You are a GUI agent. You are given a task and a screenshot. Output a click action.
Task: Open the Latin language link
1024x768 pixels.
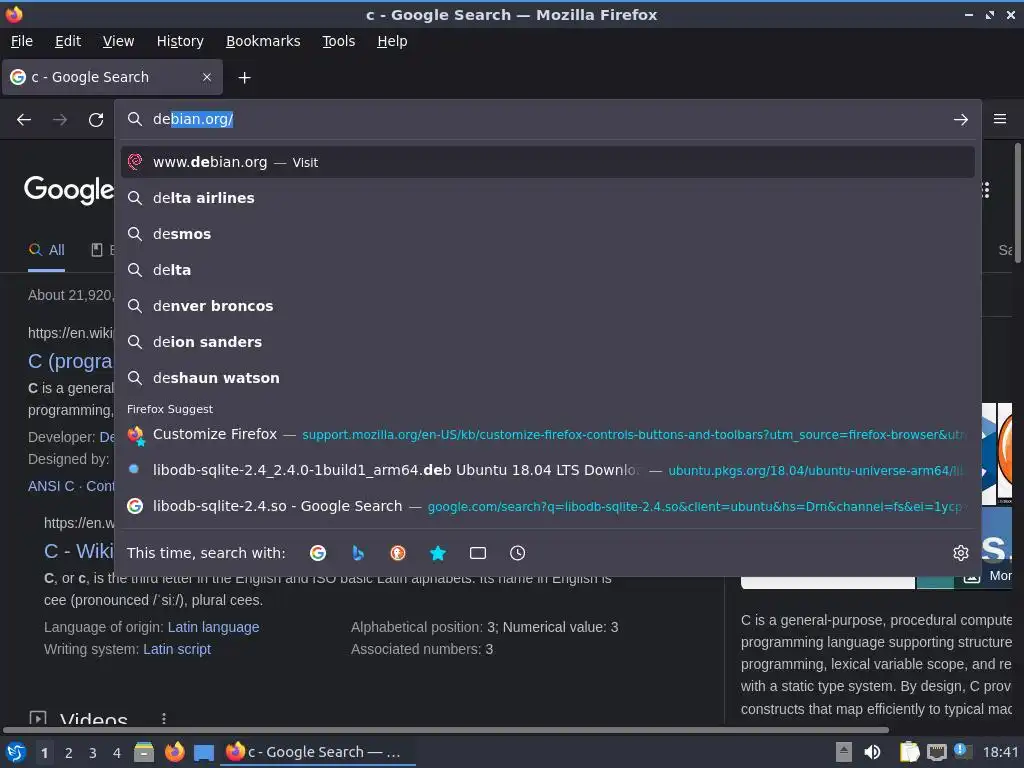pos(214,627)
